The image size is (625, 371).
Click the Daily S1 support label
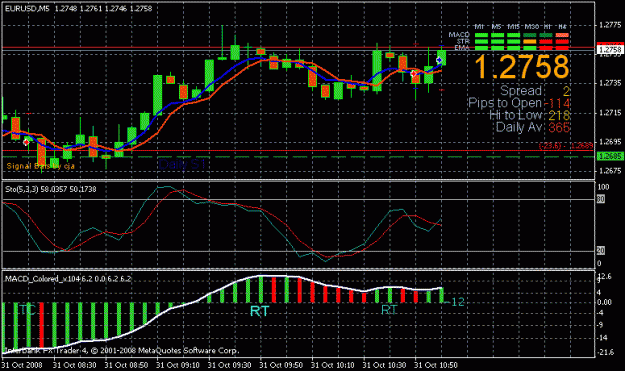[182, 164]
